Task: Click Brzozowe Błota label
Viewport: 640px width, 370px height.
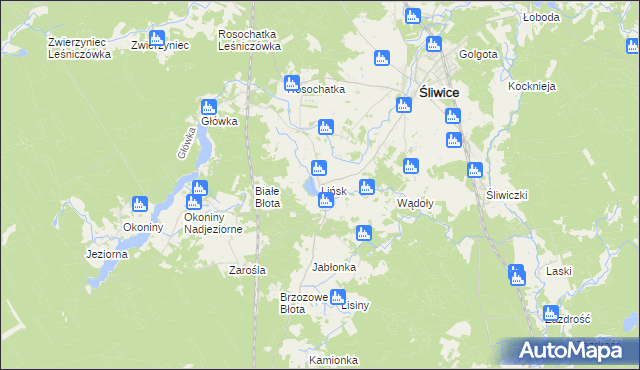Action: click(x=304, y=303)
